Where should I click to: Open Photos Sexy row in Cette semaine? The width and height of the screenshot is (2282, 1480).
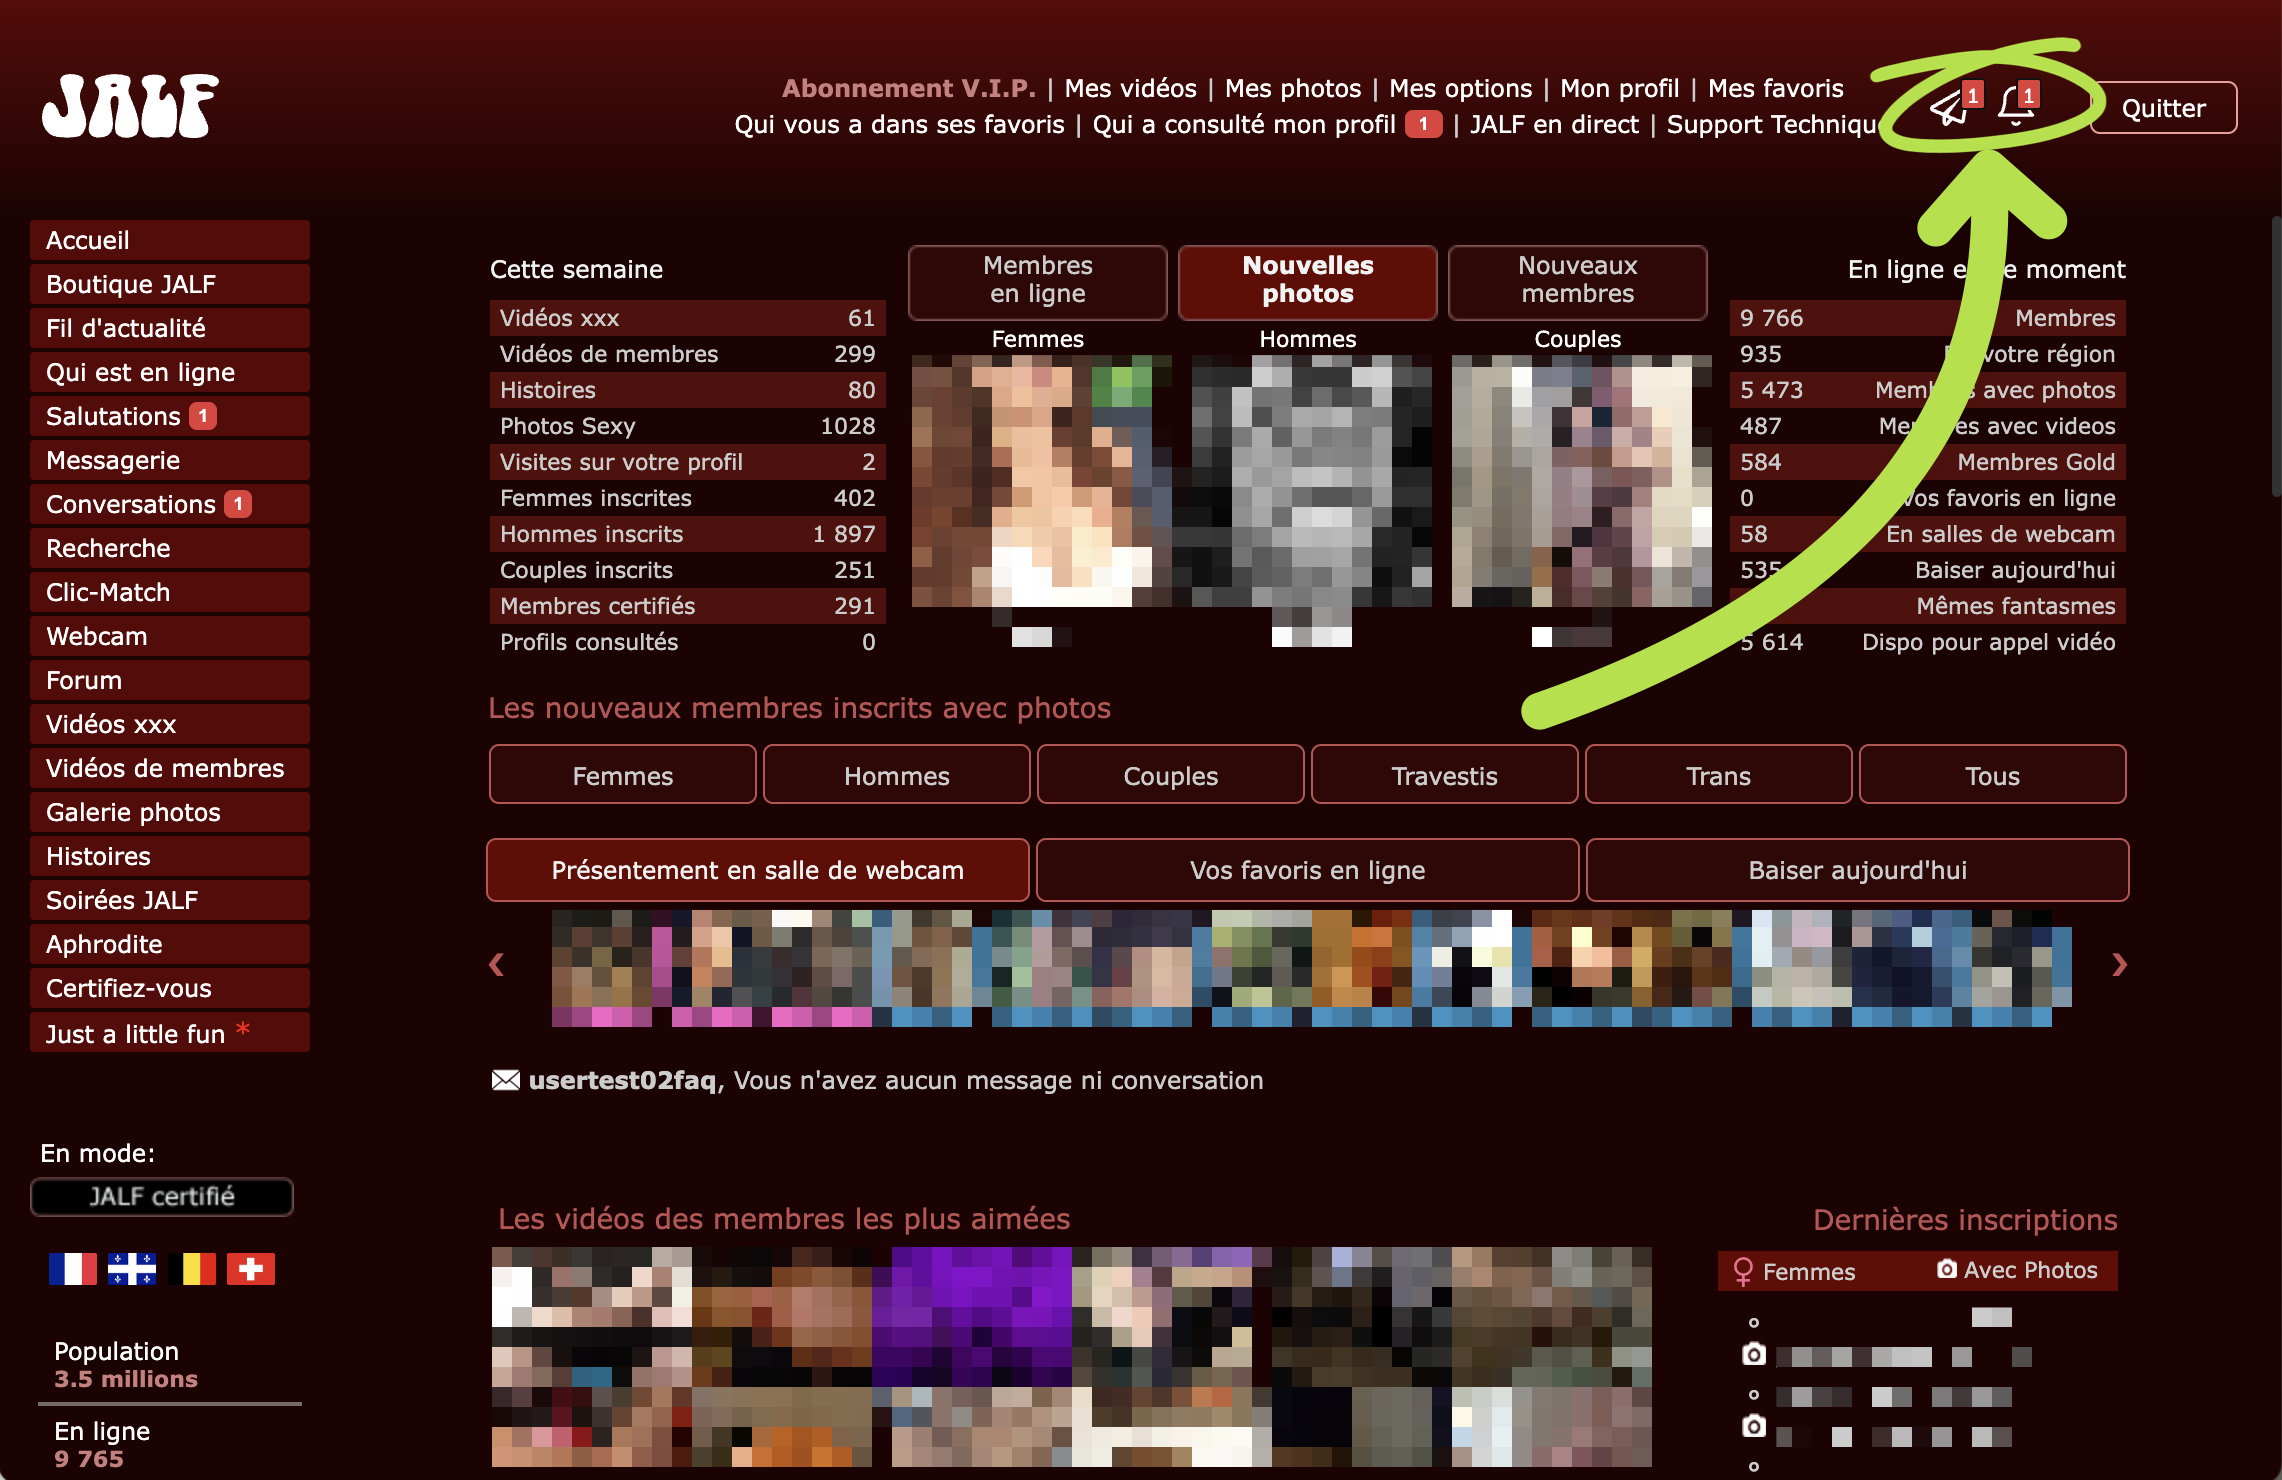[x=687, y=426]
